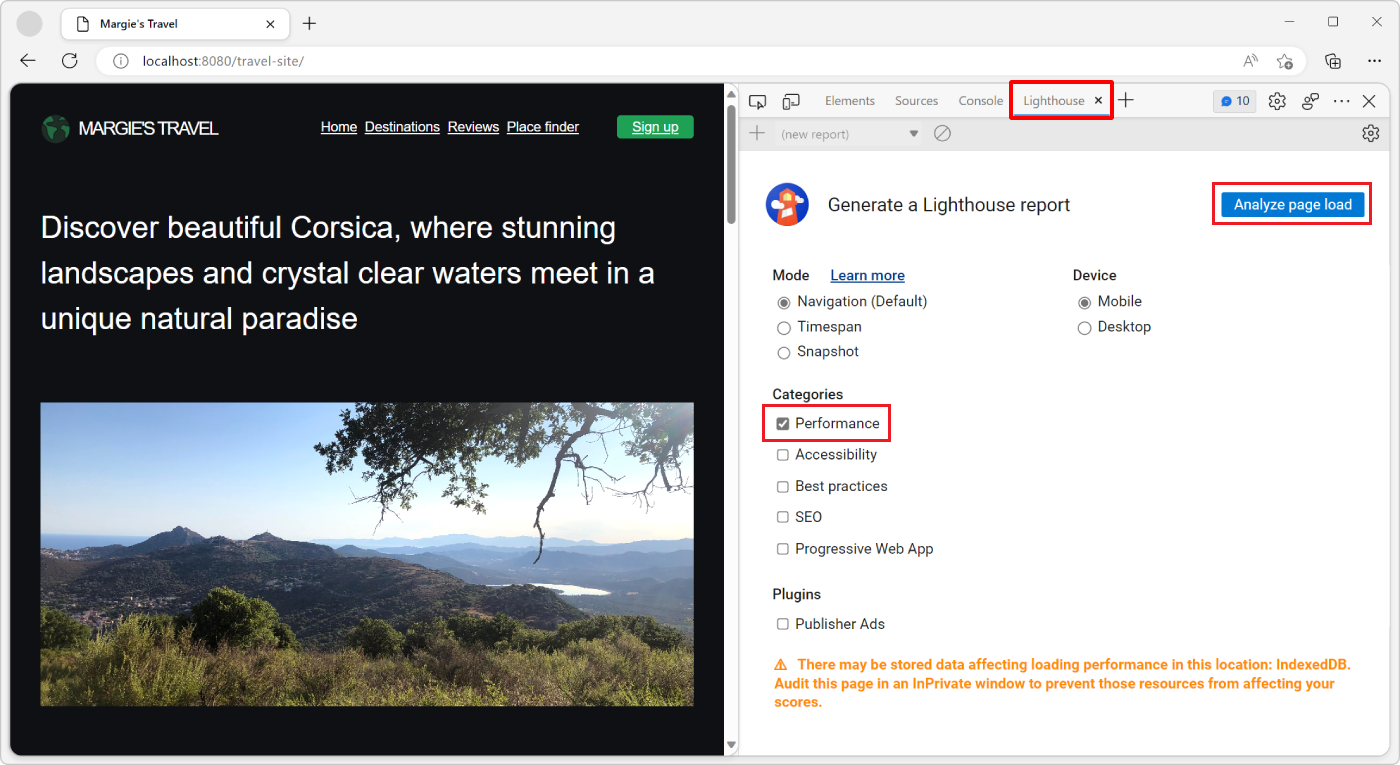This screenshot has height=765, width=1400.
Task: Click the plus icon to add a report
Action: pos(758,132)
